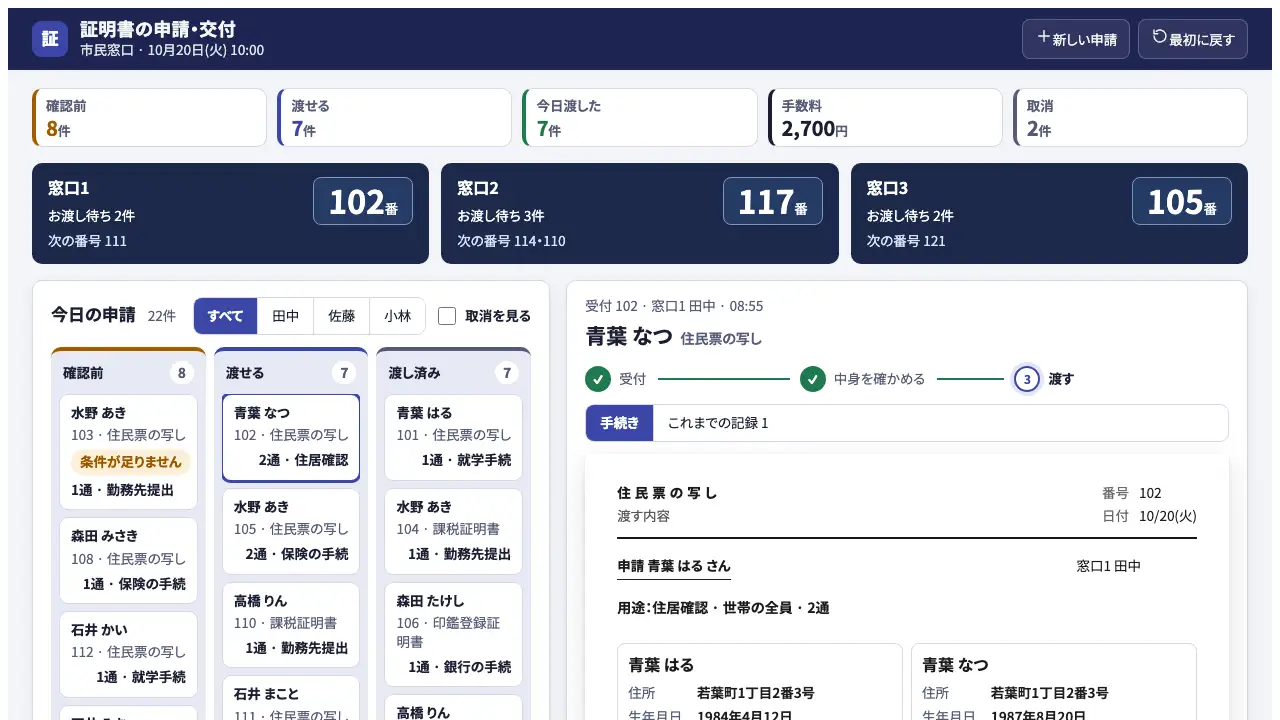The image size is (1280, 720).
Task: Select the 窓口2 counter panel
Action: coord(640,214)
